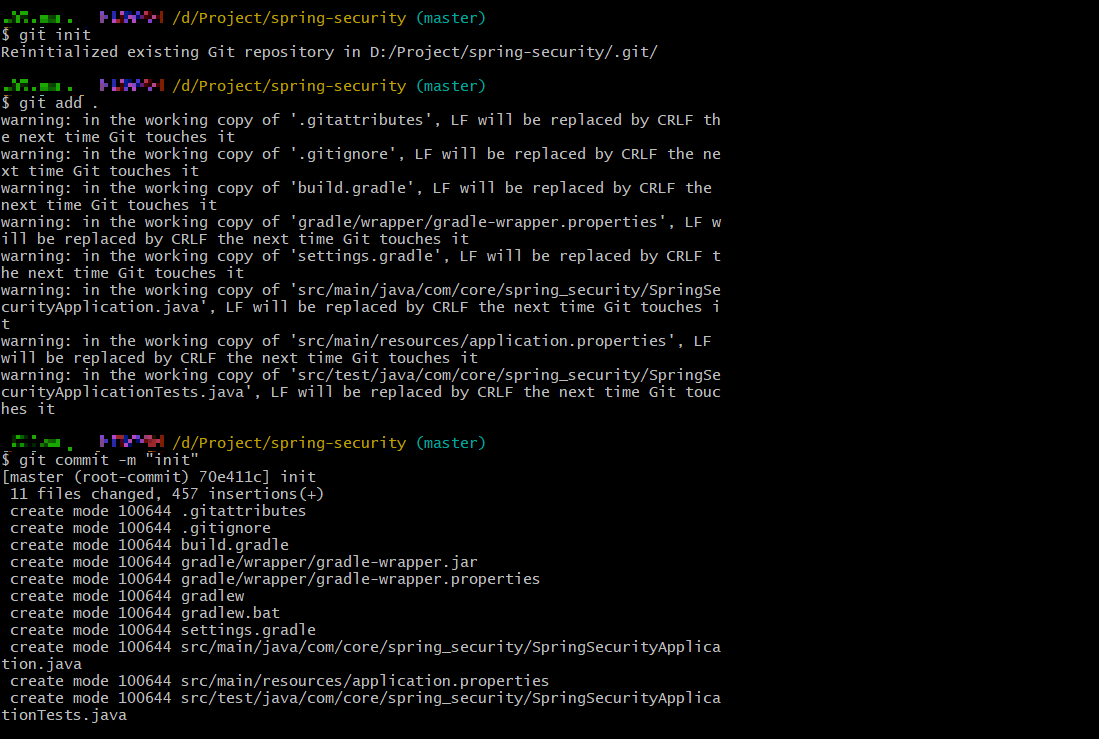Click the "create mode 100644 settings.gradle" line
Image resolution: width=1099 pixels, height=739 pixels.
coord(163,630)
